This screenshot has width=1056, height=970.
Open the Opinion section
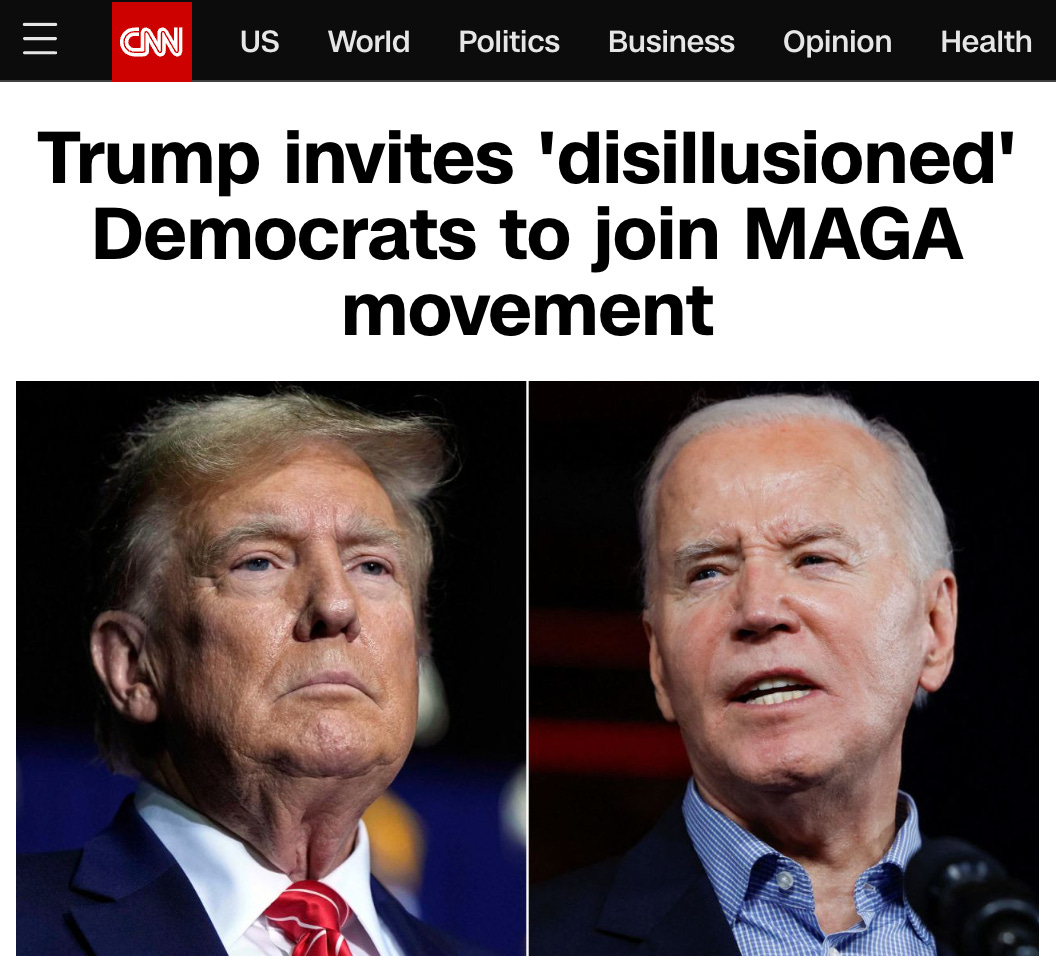[837, 42]
